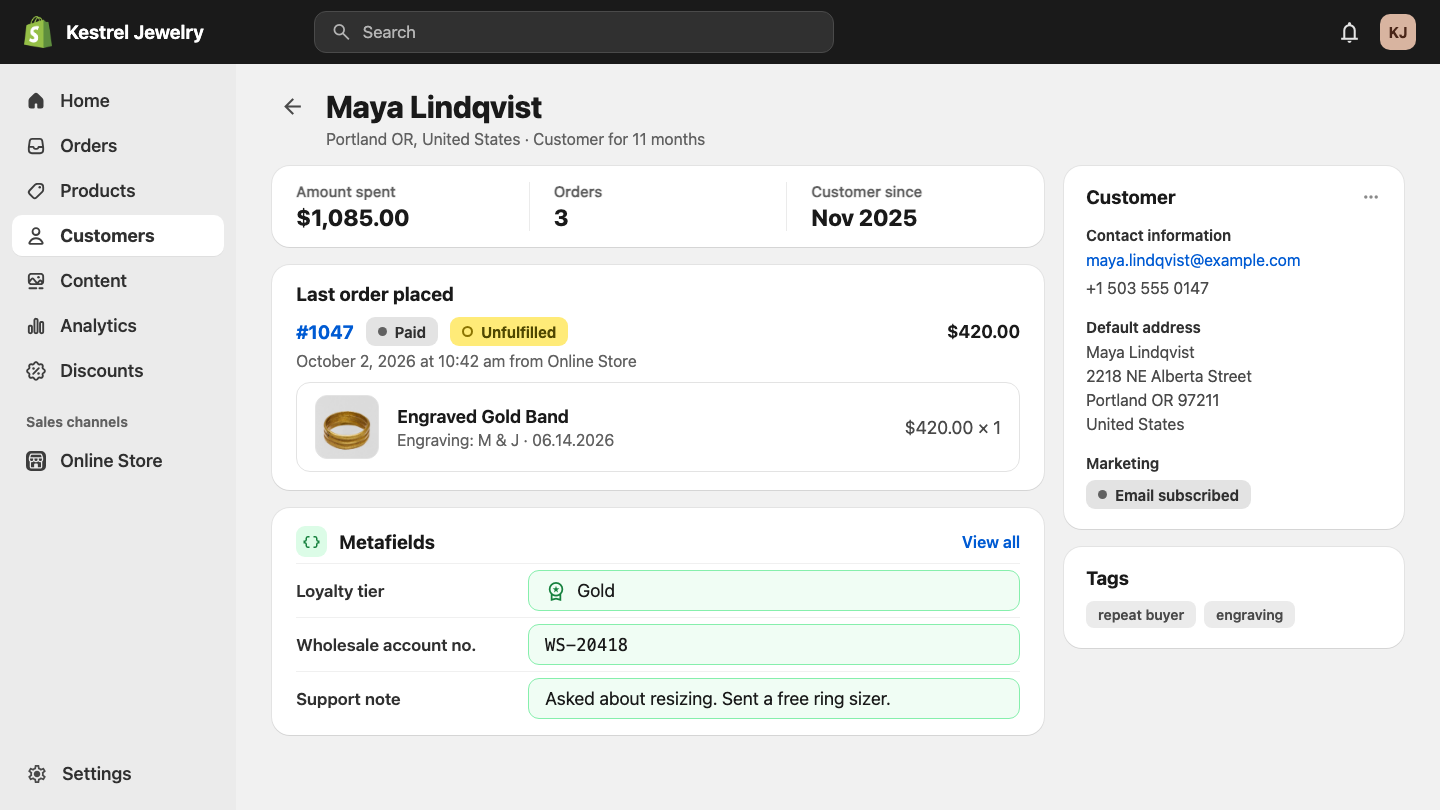The width and height of the screenshot is (1440, 810).
Task: Click the Search field in top bar
Action: 574,32
